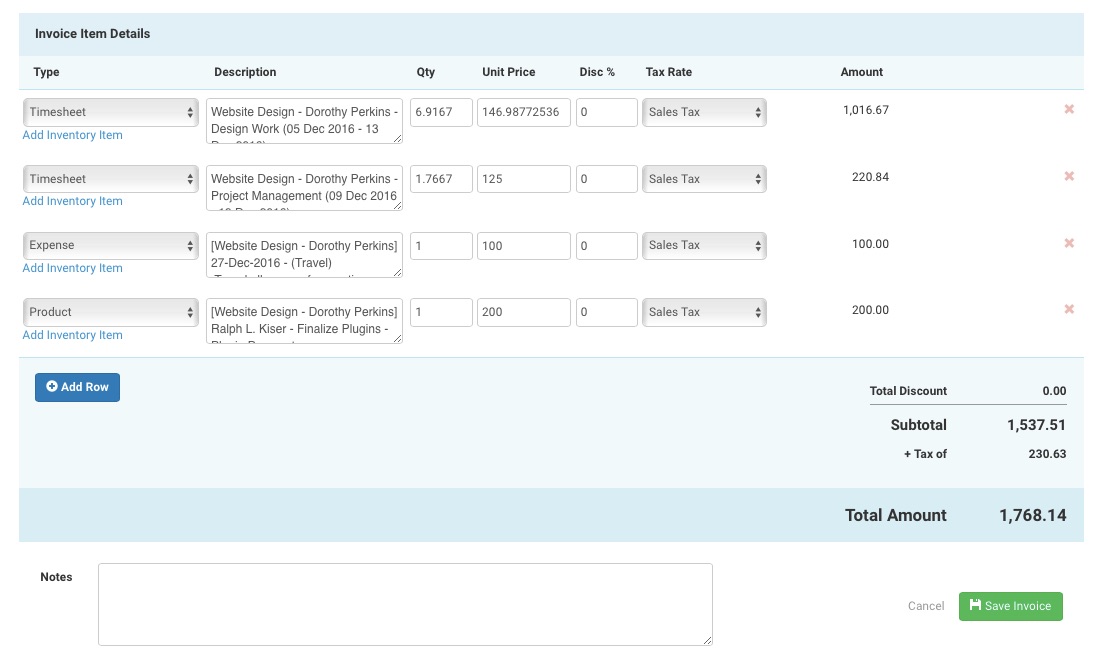Image resolution: width=1100 pixels, height=659 pixels.
Task: Open the Type dropdown on the Expense row
Action: 110,245
